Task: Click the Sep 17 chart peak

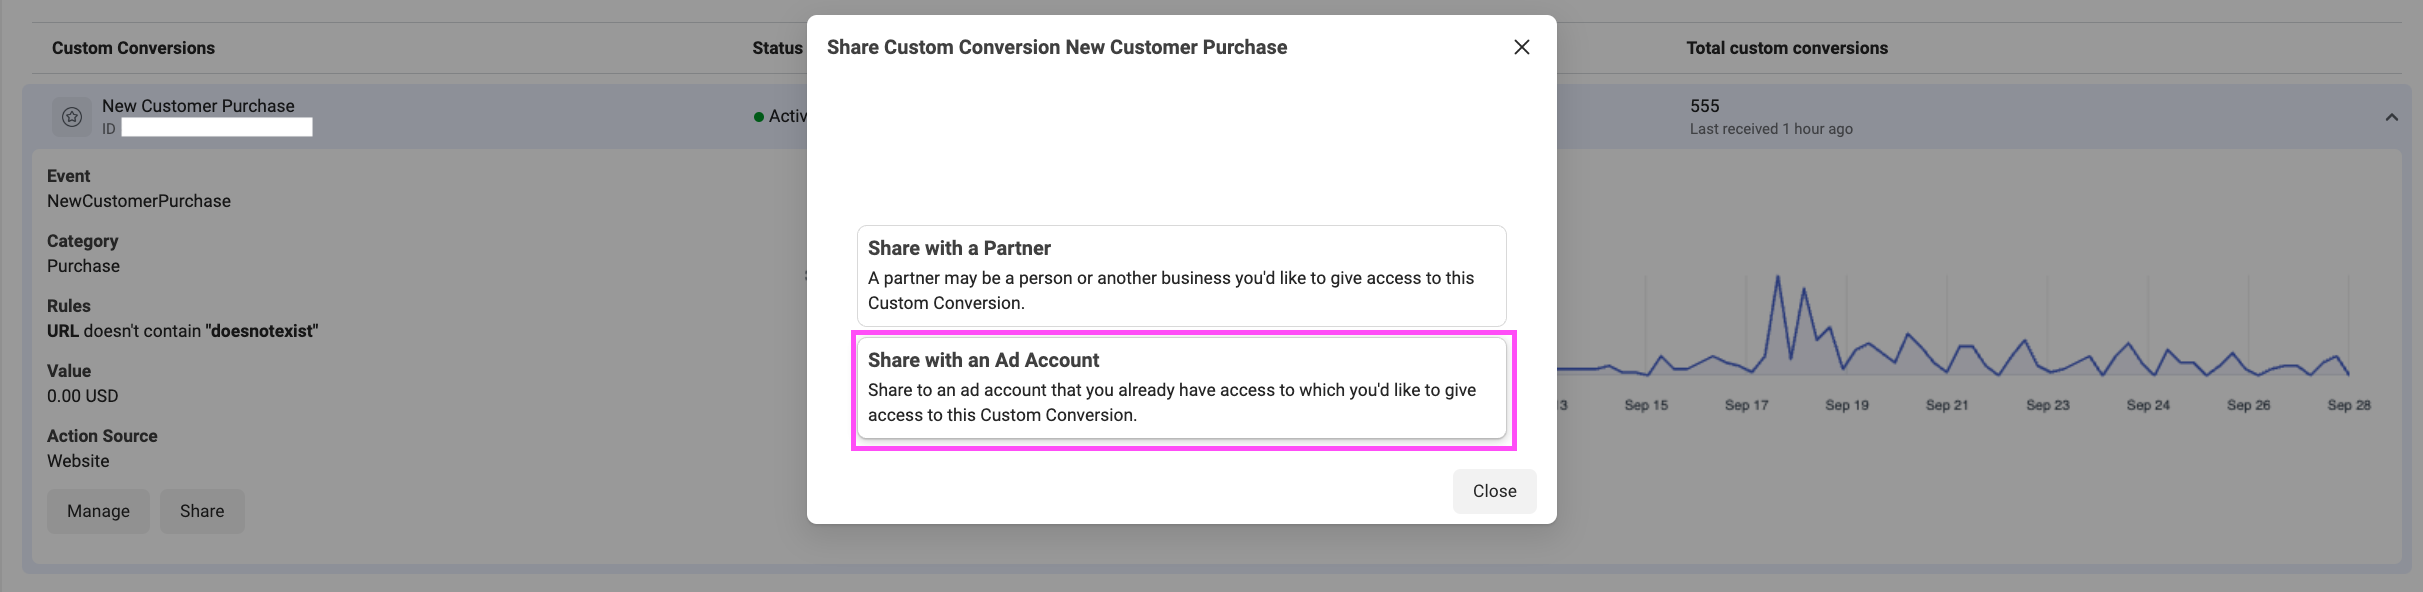Action: point(1777,277)
